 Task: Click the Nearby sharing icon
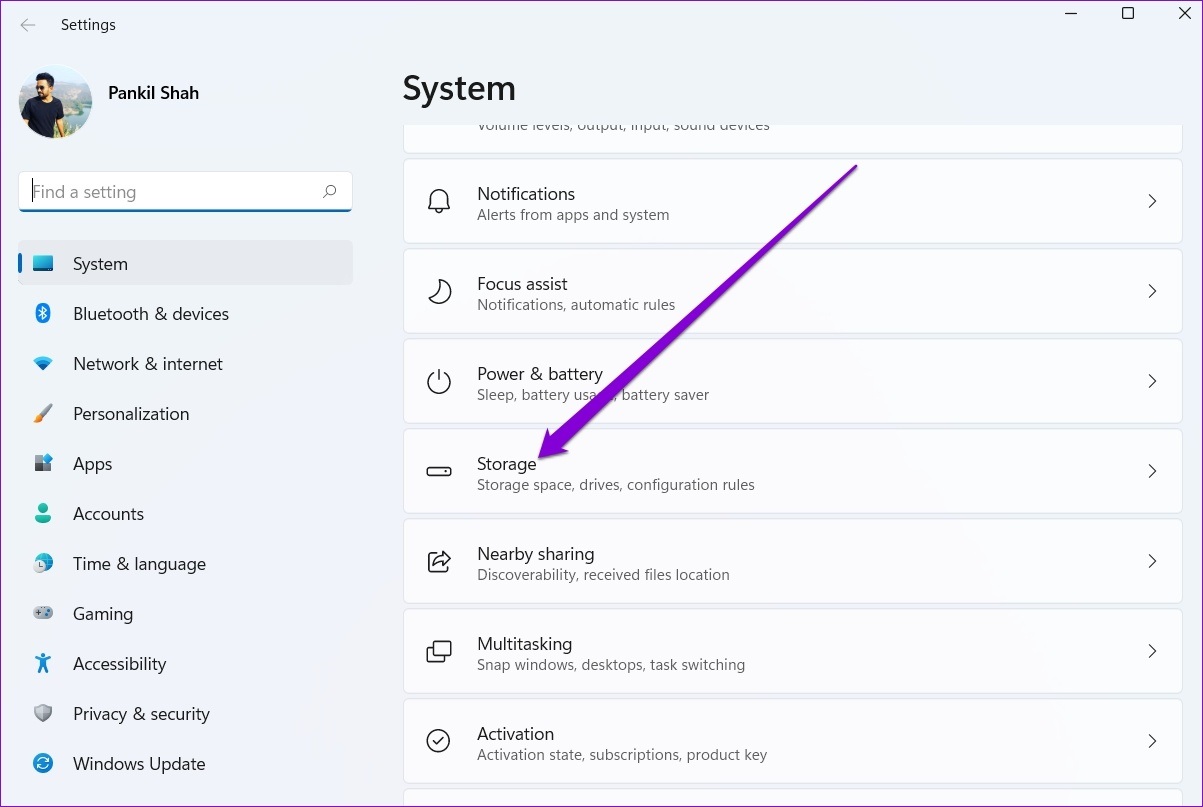coord(439,561)
